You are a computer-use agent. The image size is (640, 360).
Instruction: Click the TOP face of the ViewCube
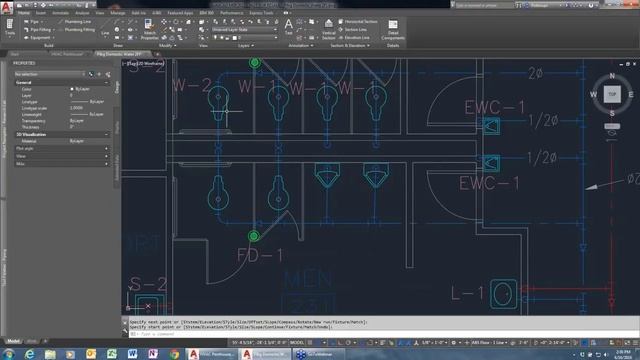[x=612, y=94]
